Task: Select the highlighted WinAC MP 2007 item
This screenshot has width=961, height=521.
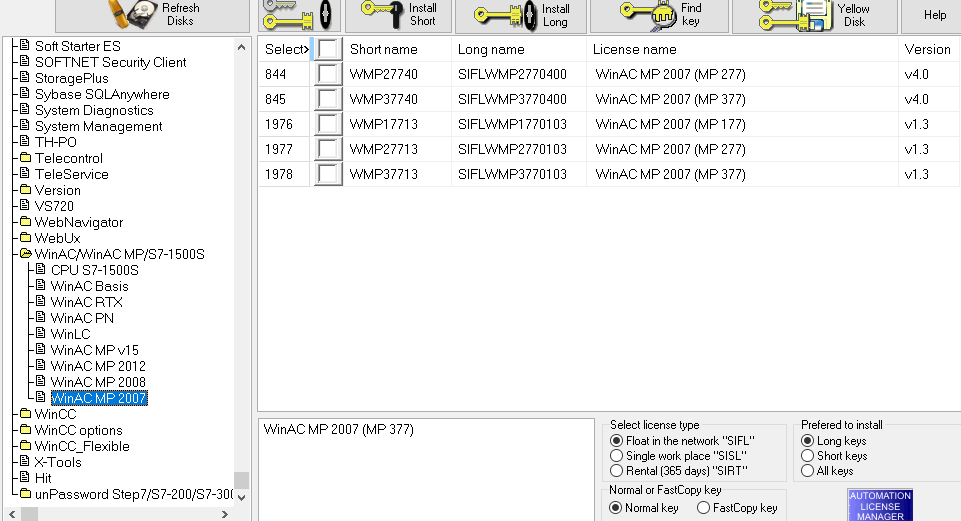Action: point(99,398)
